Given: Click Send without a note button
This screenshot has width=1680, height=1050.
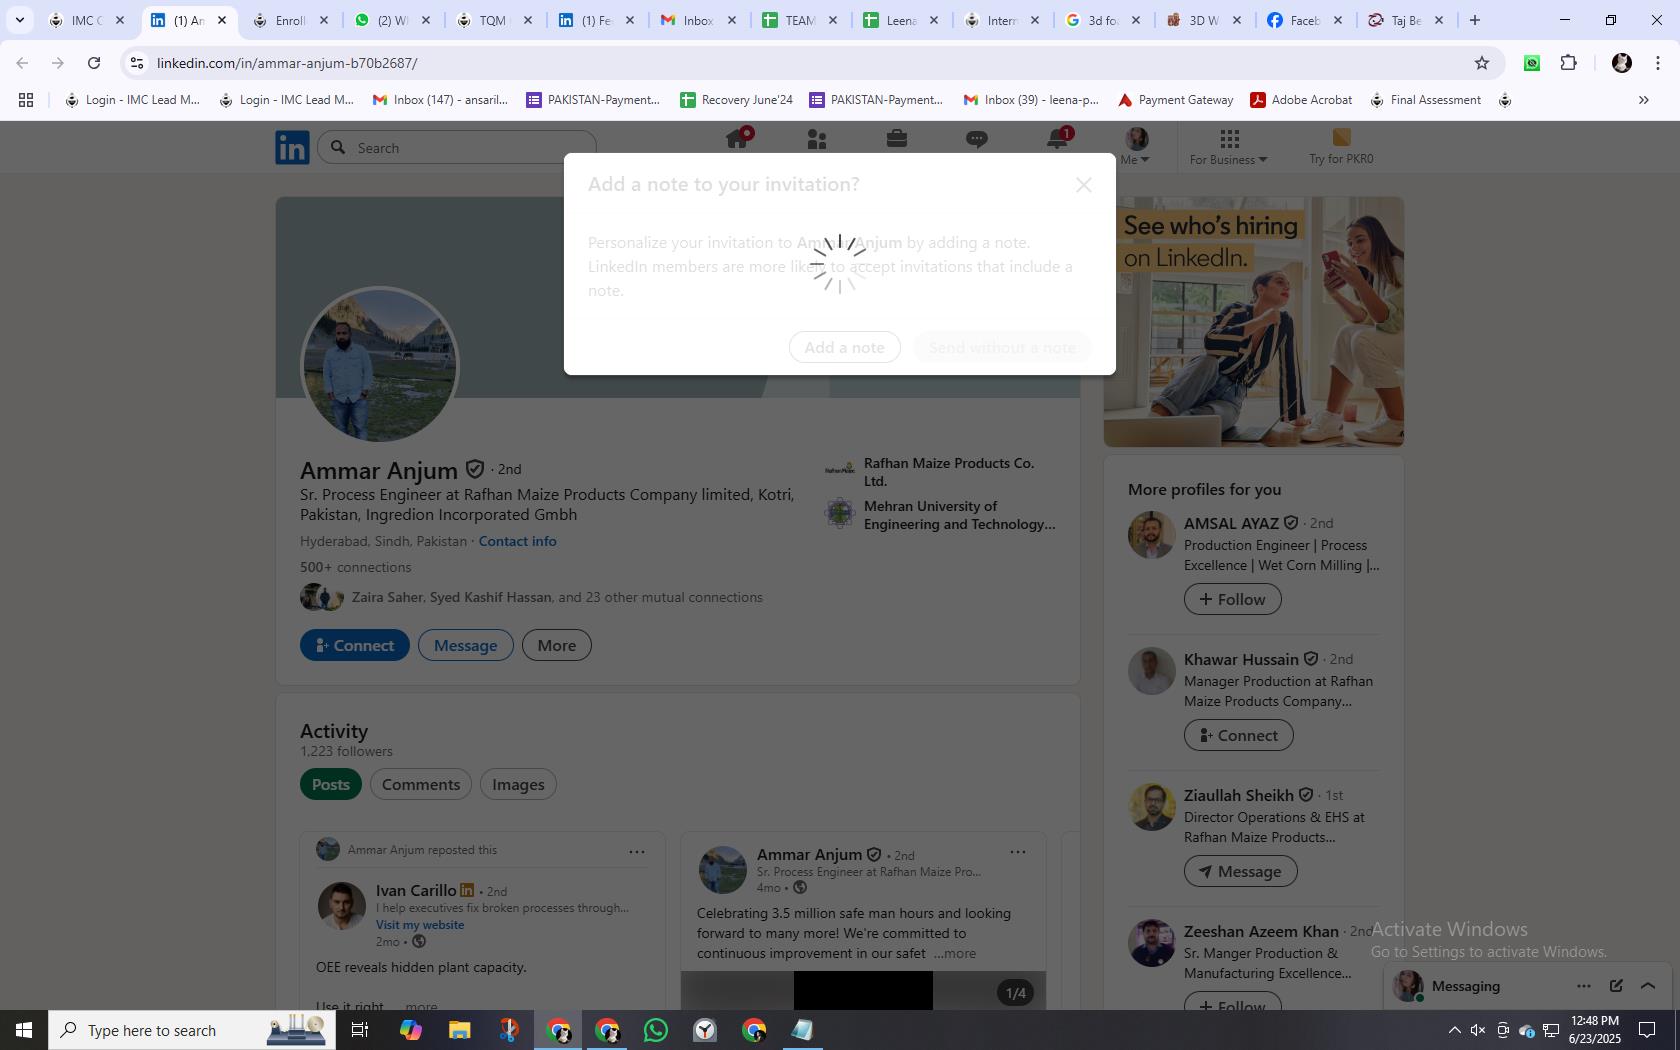Looking at the screenshot, I should pos(1003,348).
